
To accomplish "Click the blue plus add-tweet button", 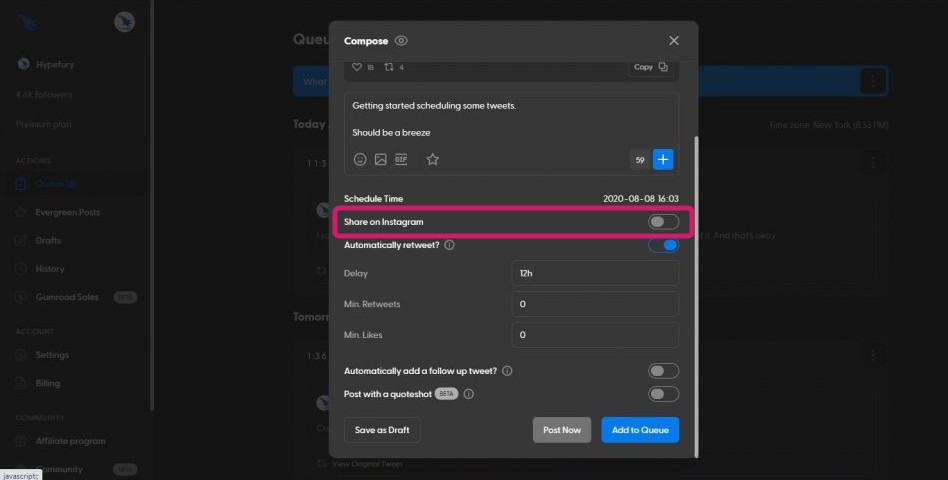I will (664, 159).
